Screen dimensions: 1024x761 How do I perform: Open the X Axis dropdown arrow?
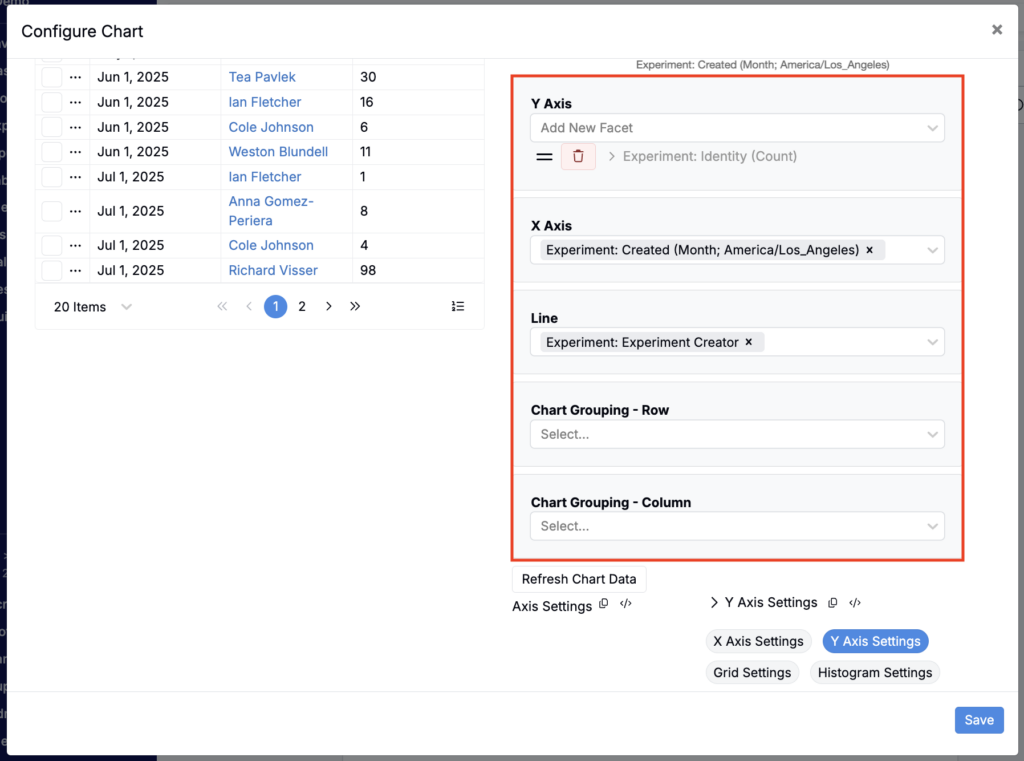click(x=932, y=250)
